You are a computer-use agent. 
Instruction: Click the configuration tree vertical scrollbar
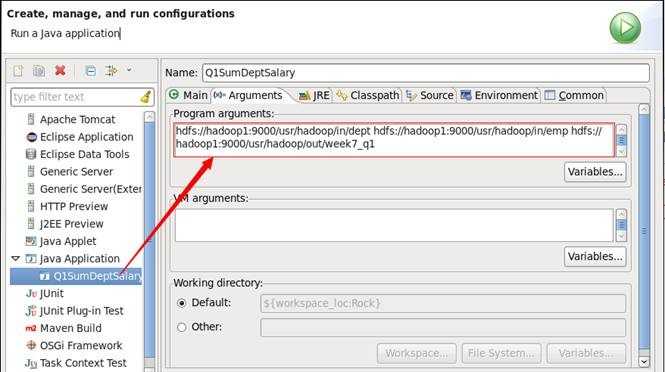pos(149,240)
